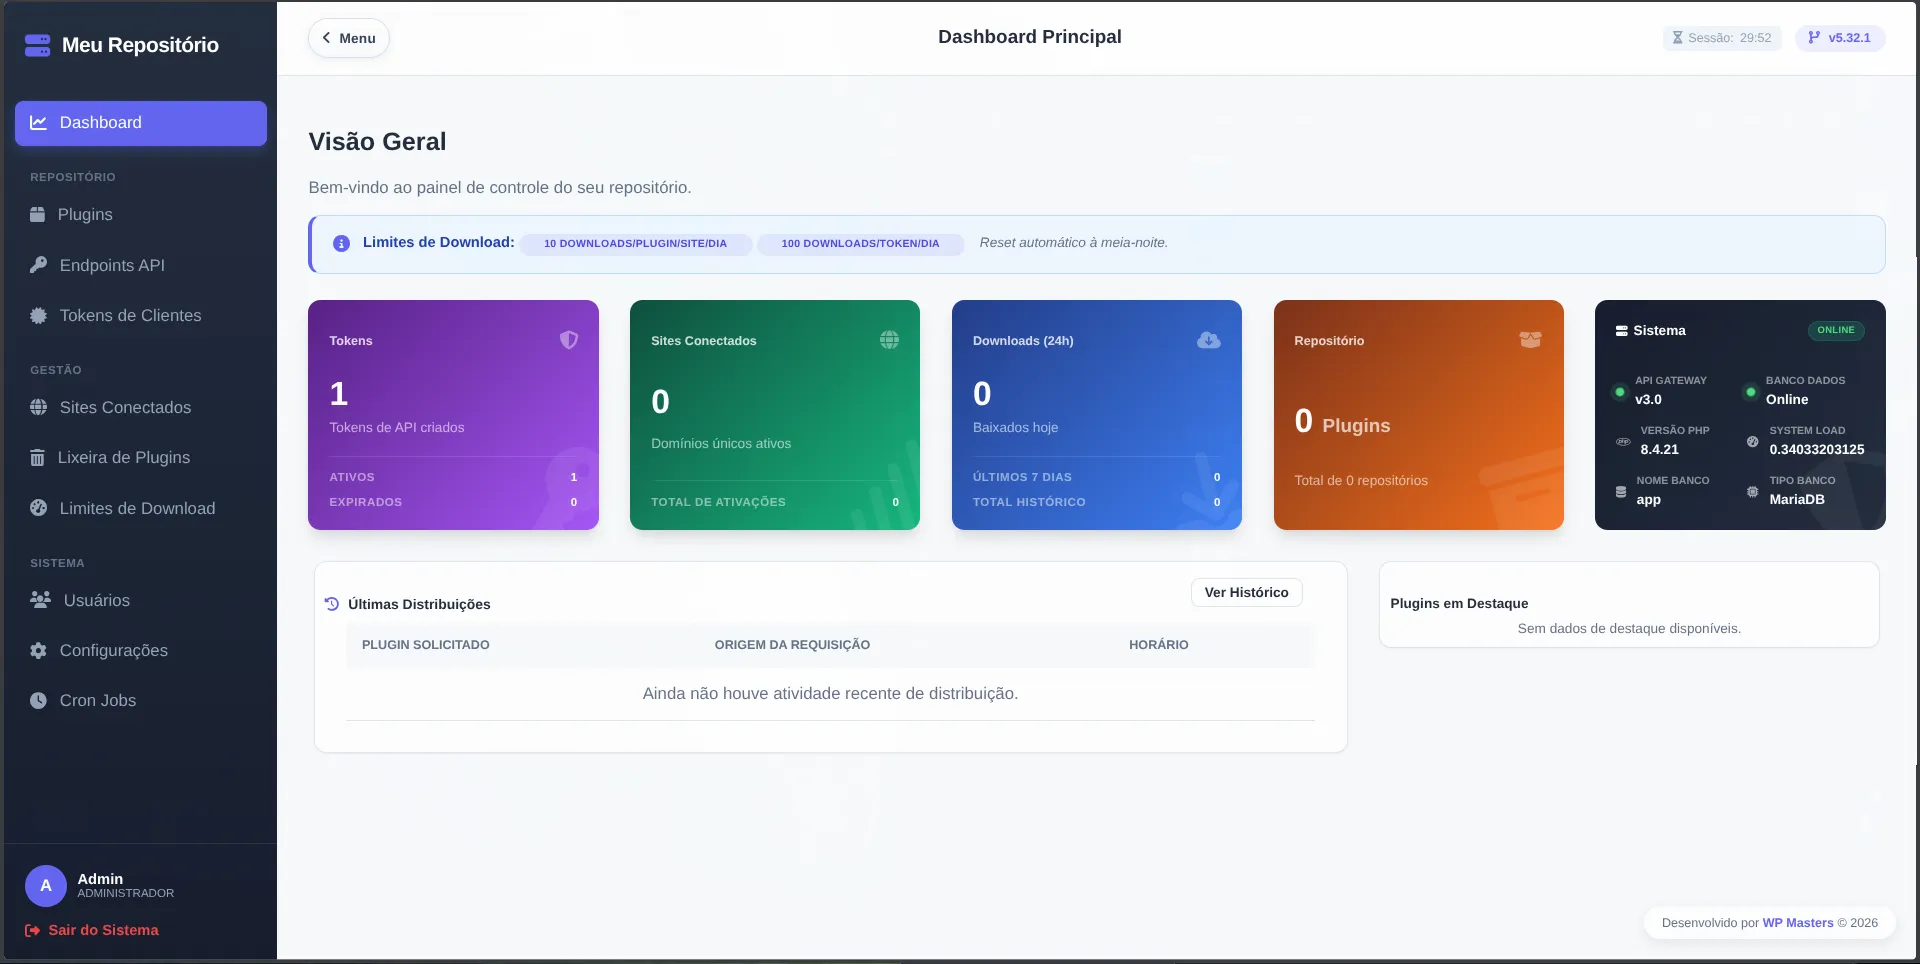Open Plugins in the sidebar
Image resolution: width=1920 pixels, height=964 pixels.
(141, 215)
